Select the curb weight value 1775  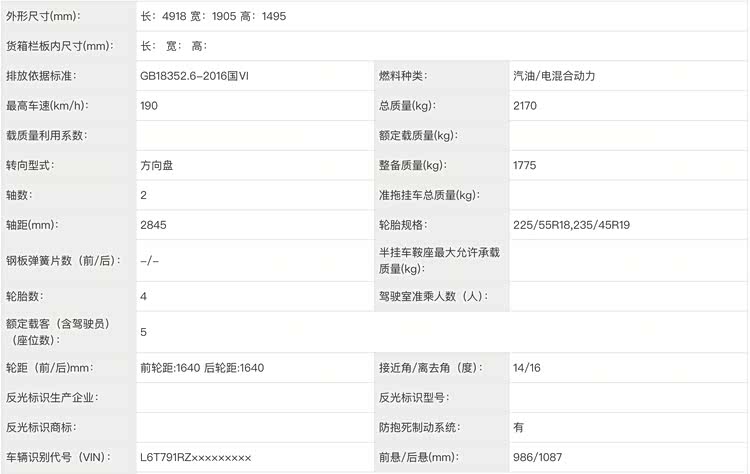coord(525,165)
